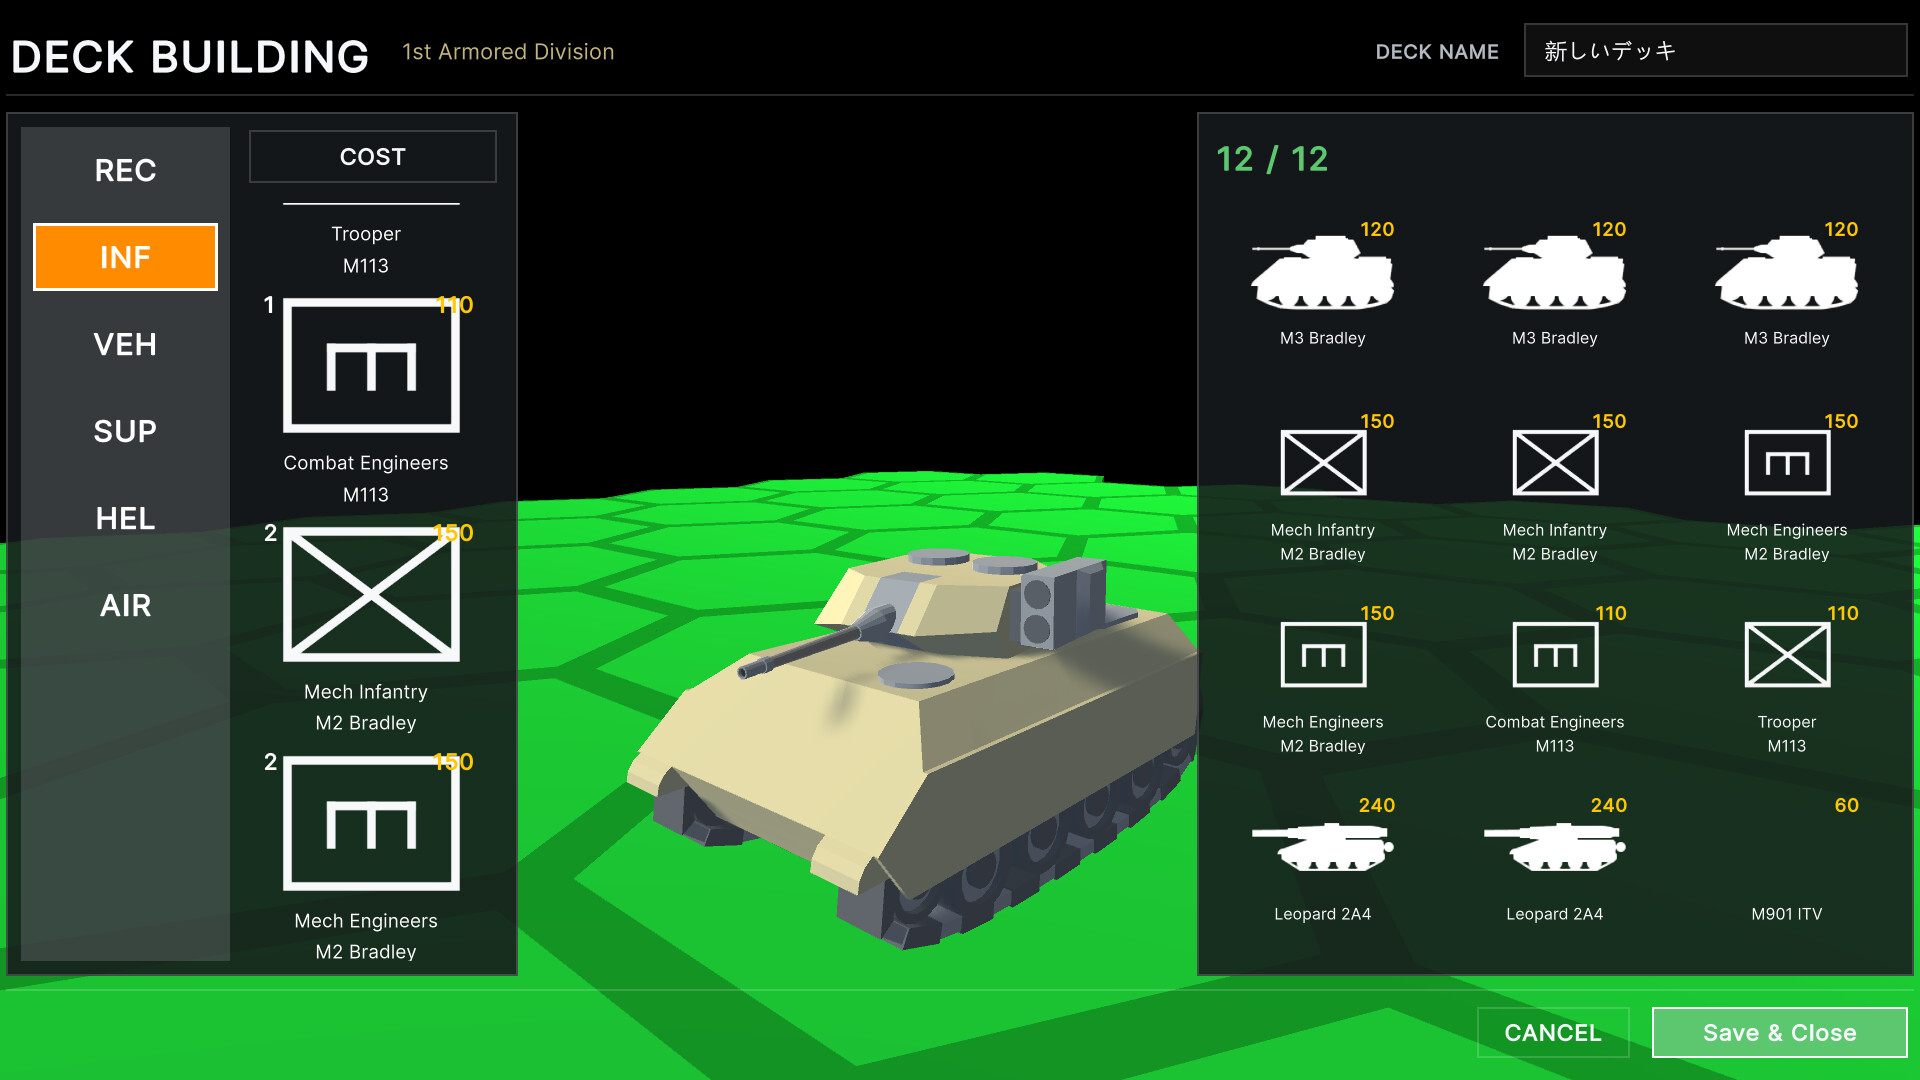The width and height of the screenshot is (1920, 1080).
Task: Click the Combat Engineers M113 icon in the deck
Action: coord(1555,655)
